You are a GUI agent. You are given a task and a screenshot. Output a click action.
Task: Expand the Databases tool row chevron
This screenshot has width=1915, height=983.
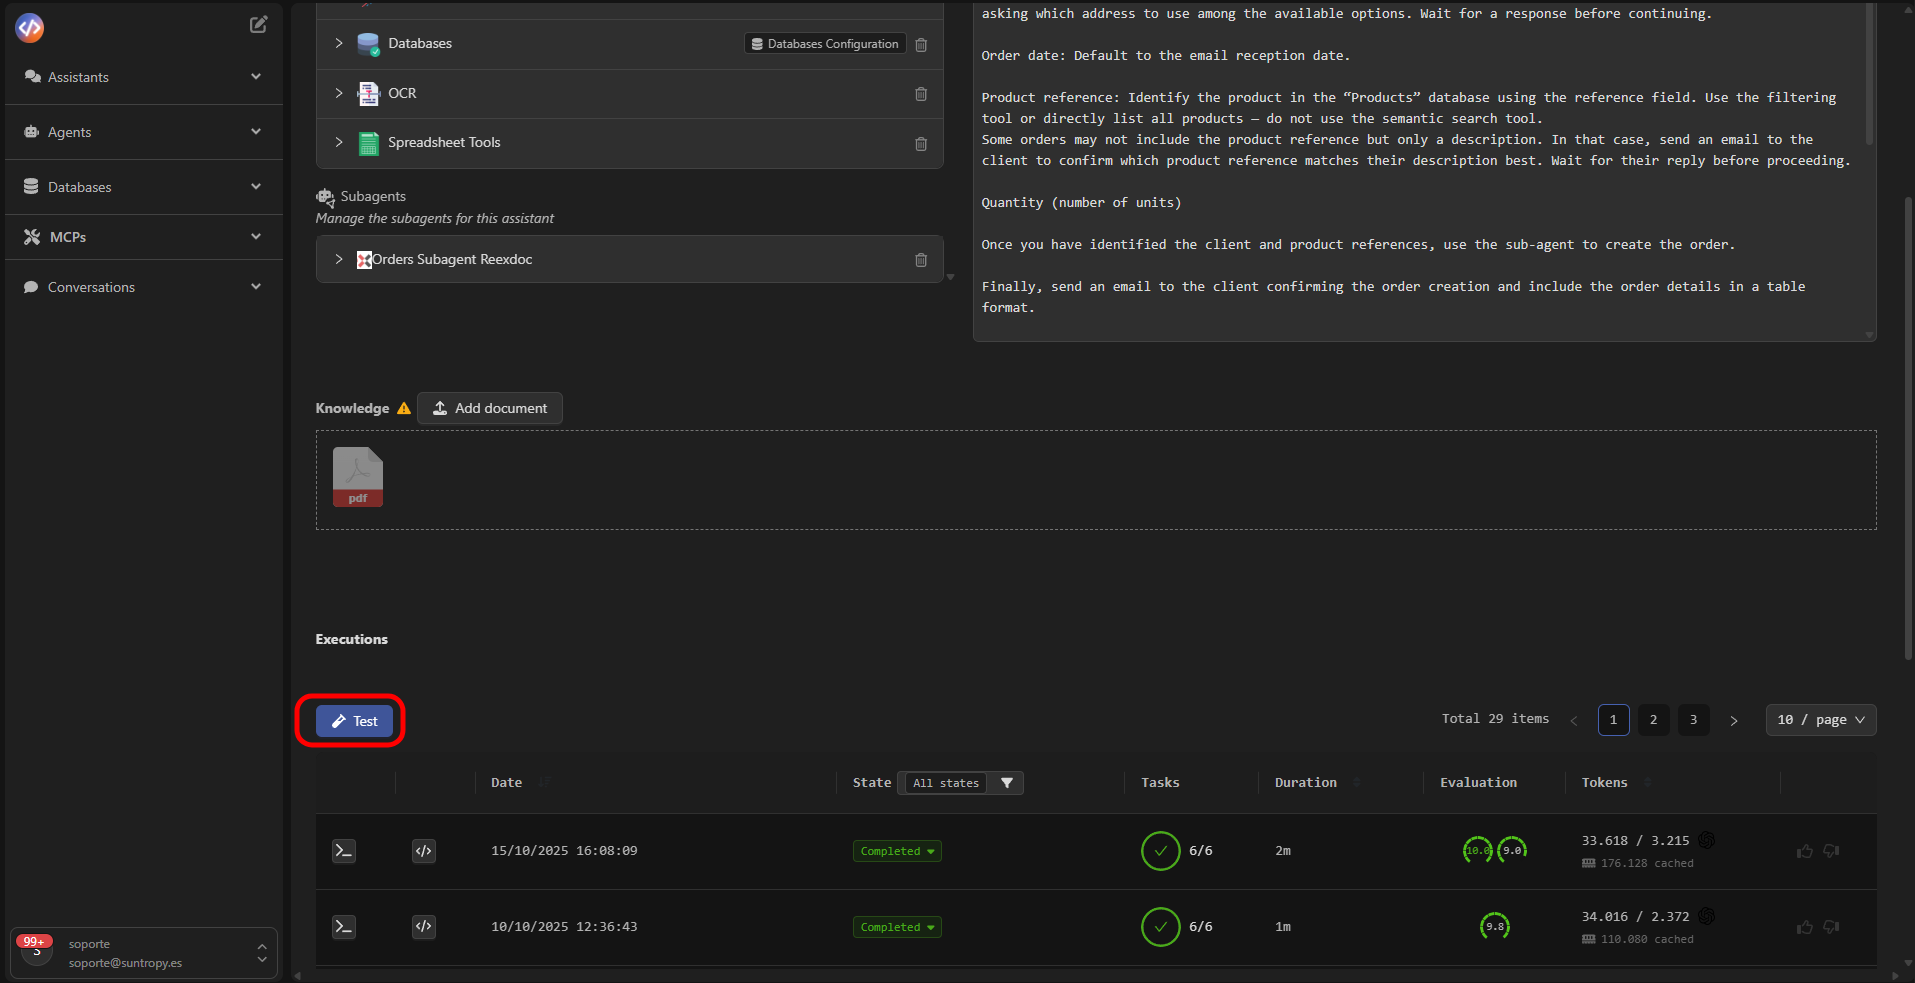339,43
